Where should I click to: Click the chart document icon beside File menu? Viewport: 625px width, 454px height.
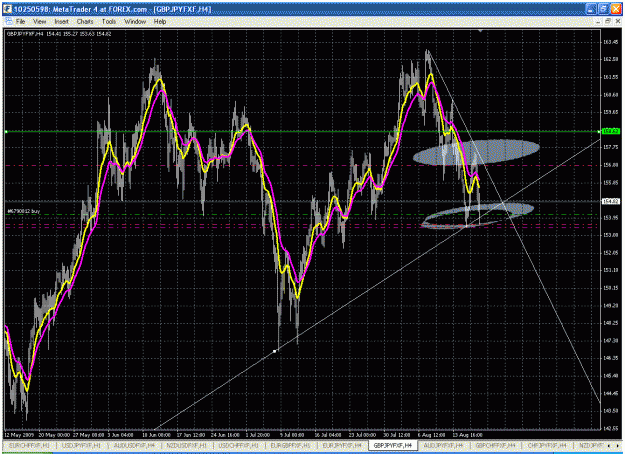click(x=8, y=22)
